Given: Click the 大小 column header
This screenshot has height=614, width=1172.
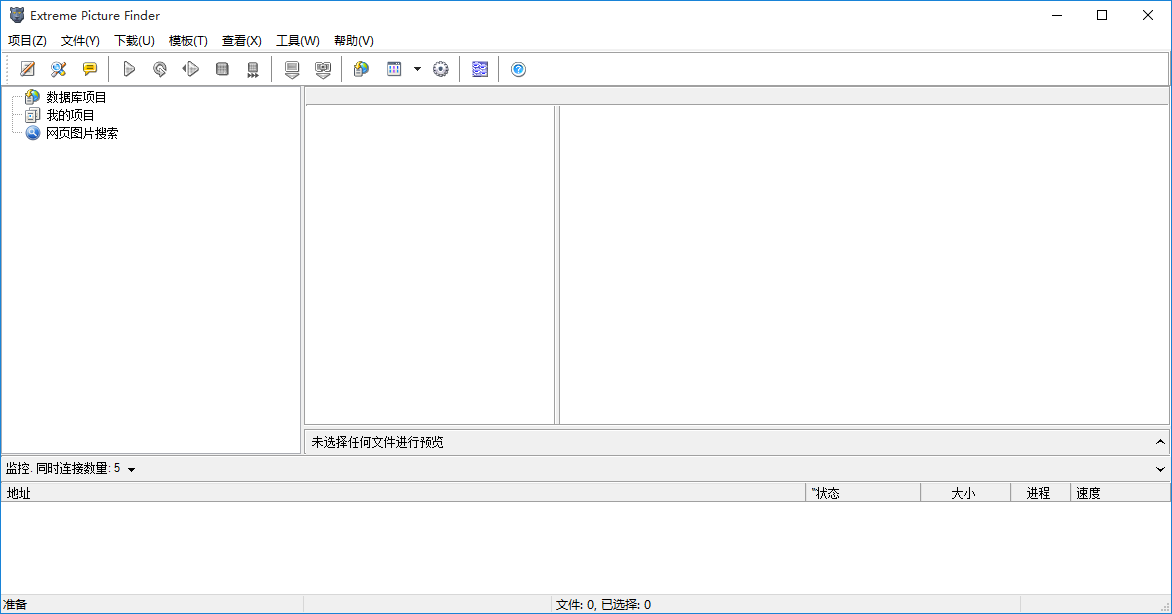Looking at the screenshot, I should pos(965,493).
